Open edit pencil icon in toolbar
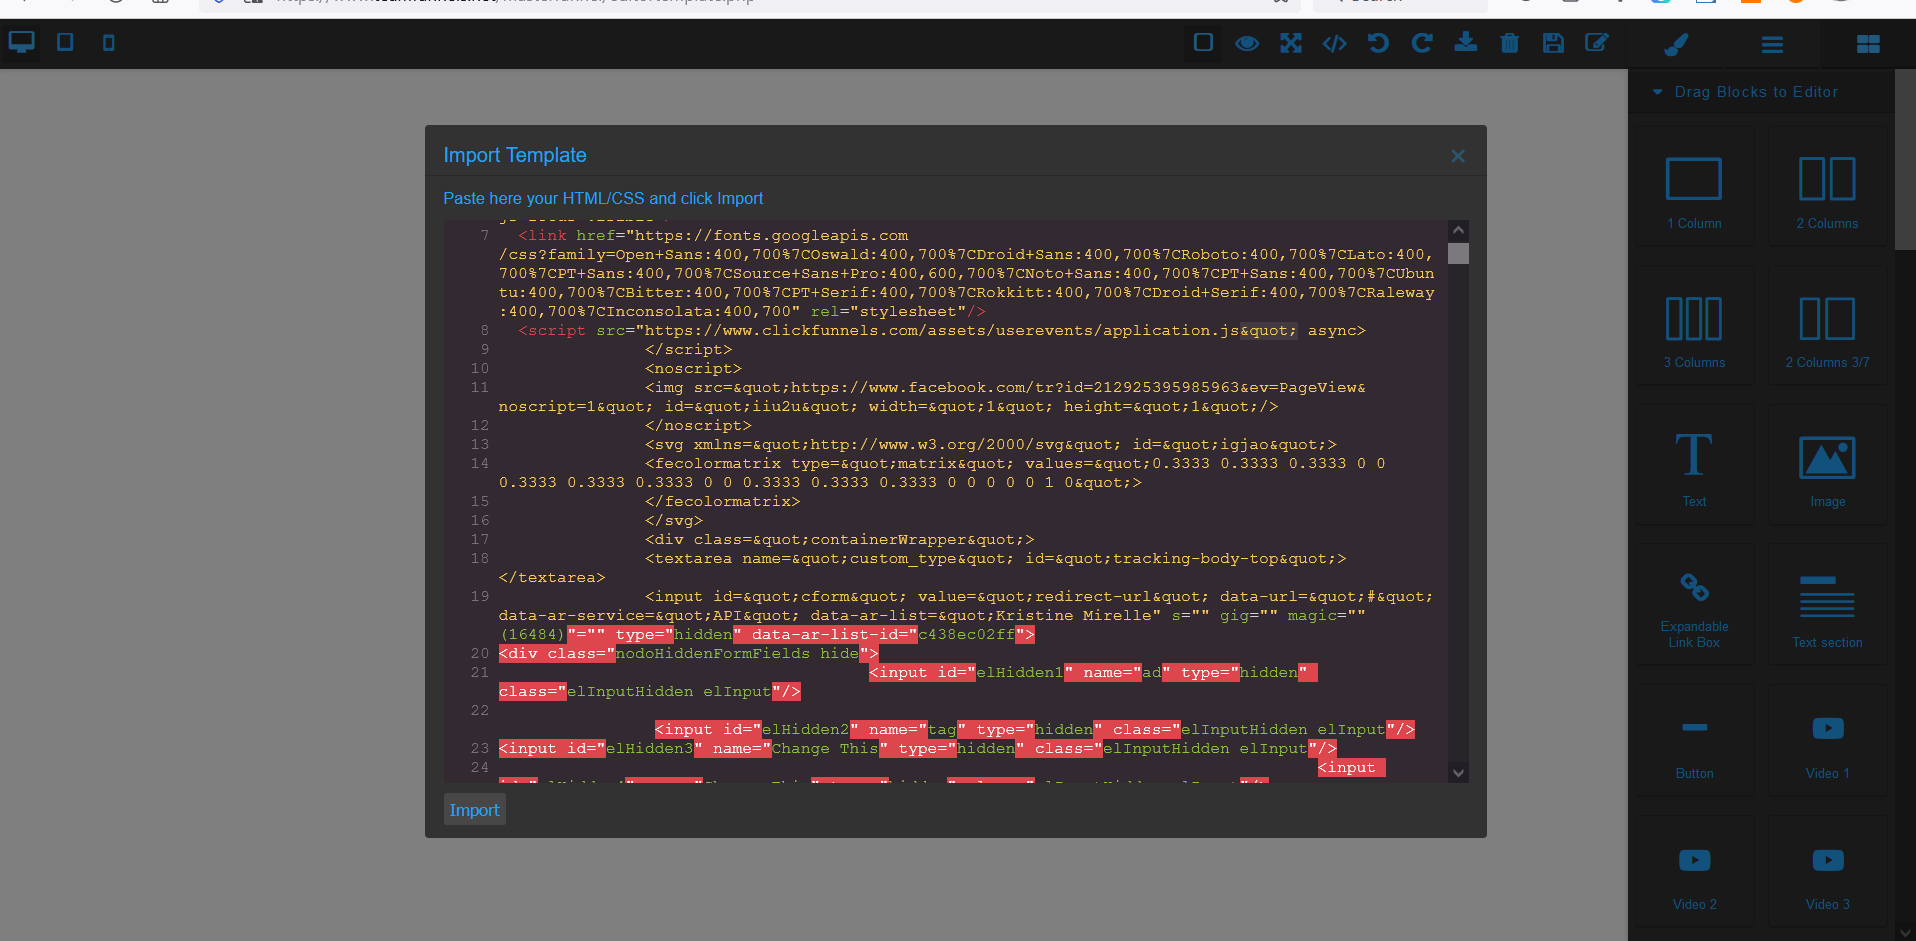This screenshot has width=1916, height=941. click(1597, 42)
